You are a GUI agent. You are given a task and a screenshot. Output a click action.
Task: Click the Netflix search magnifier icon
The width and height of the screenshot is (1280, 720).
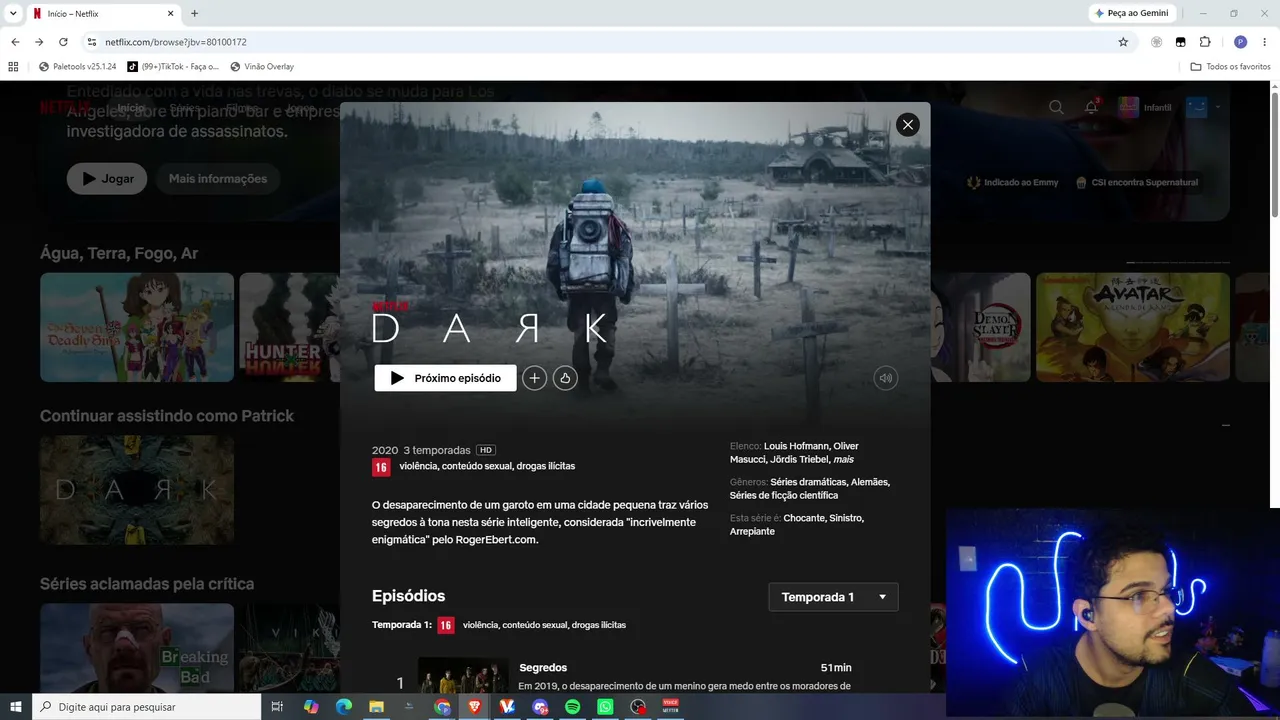coord(1056,107)
